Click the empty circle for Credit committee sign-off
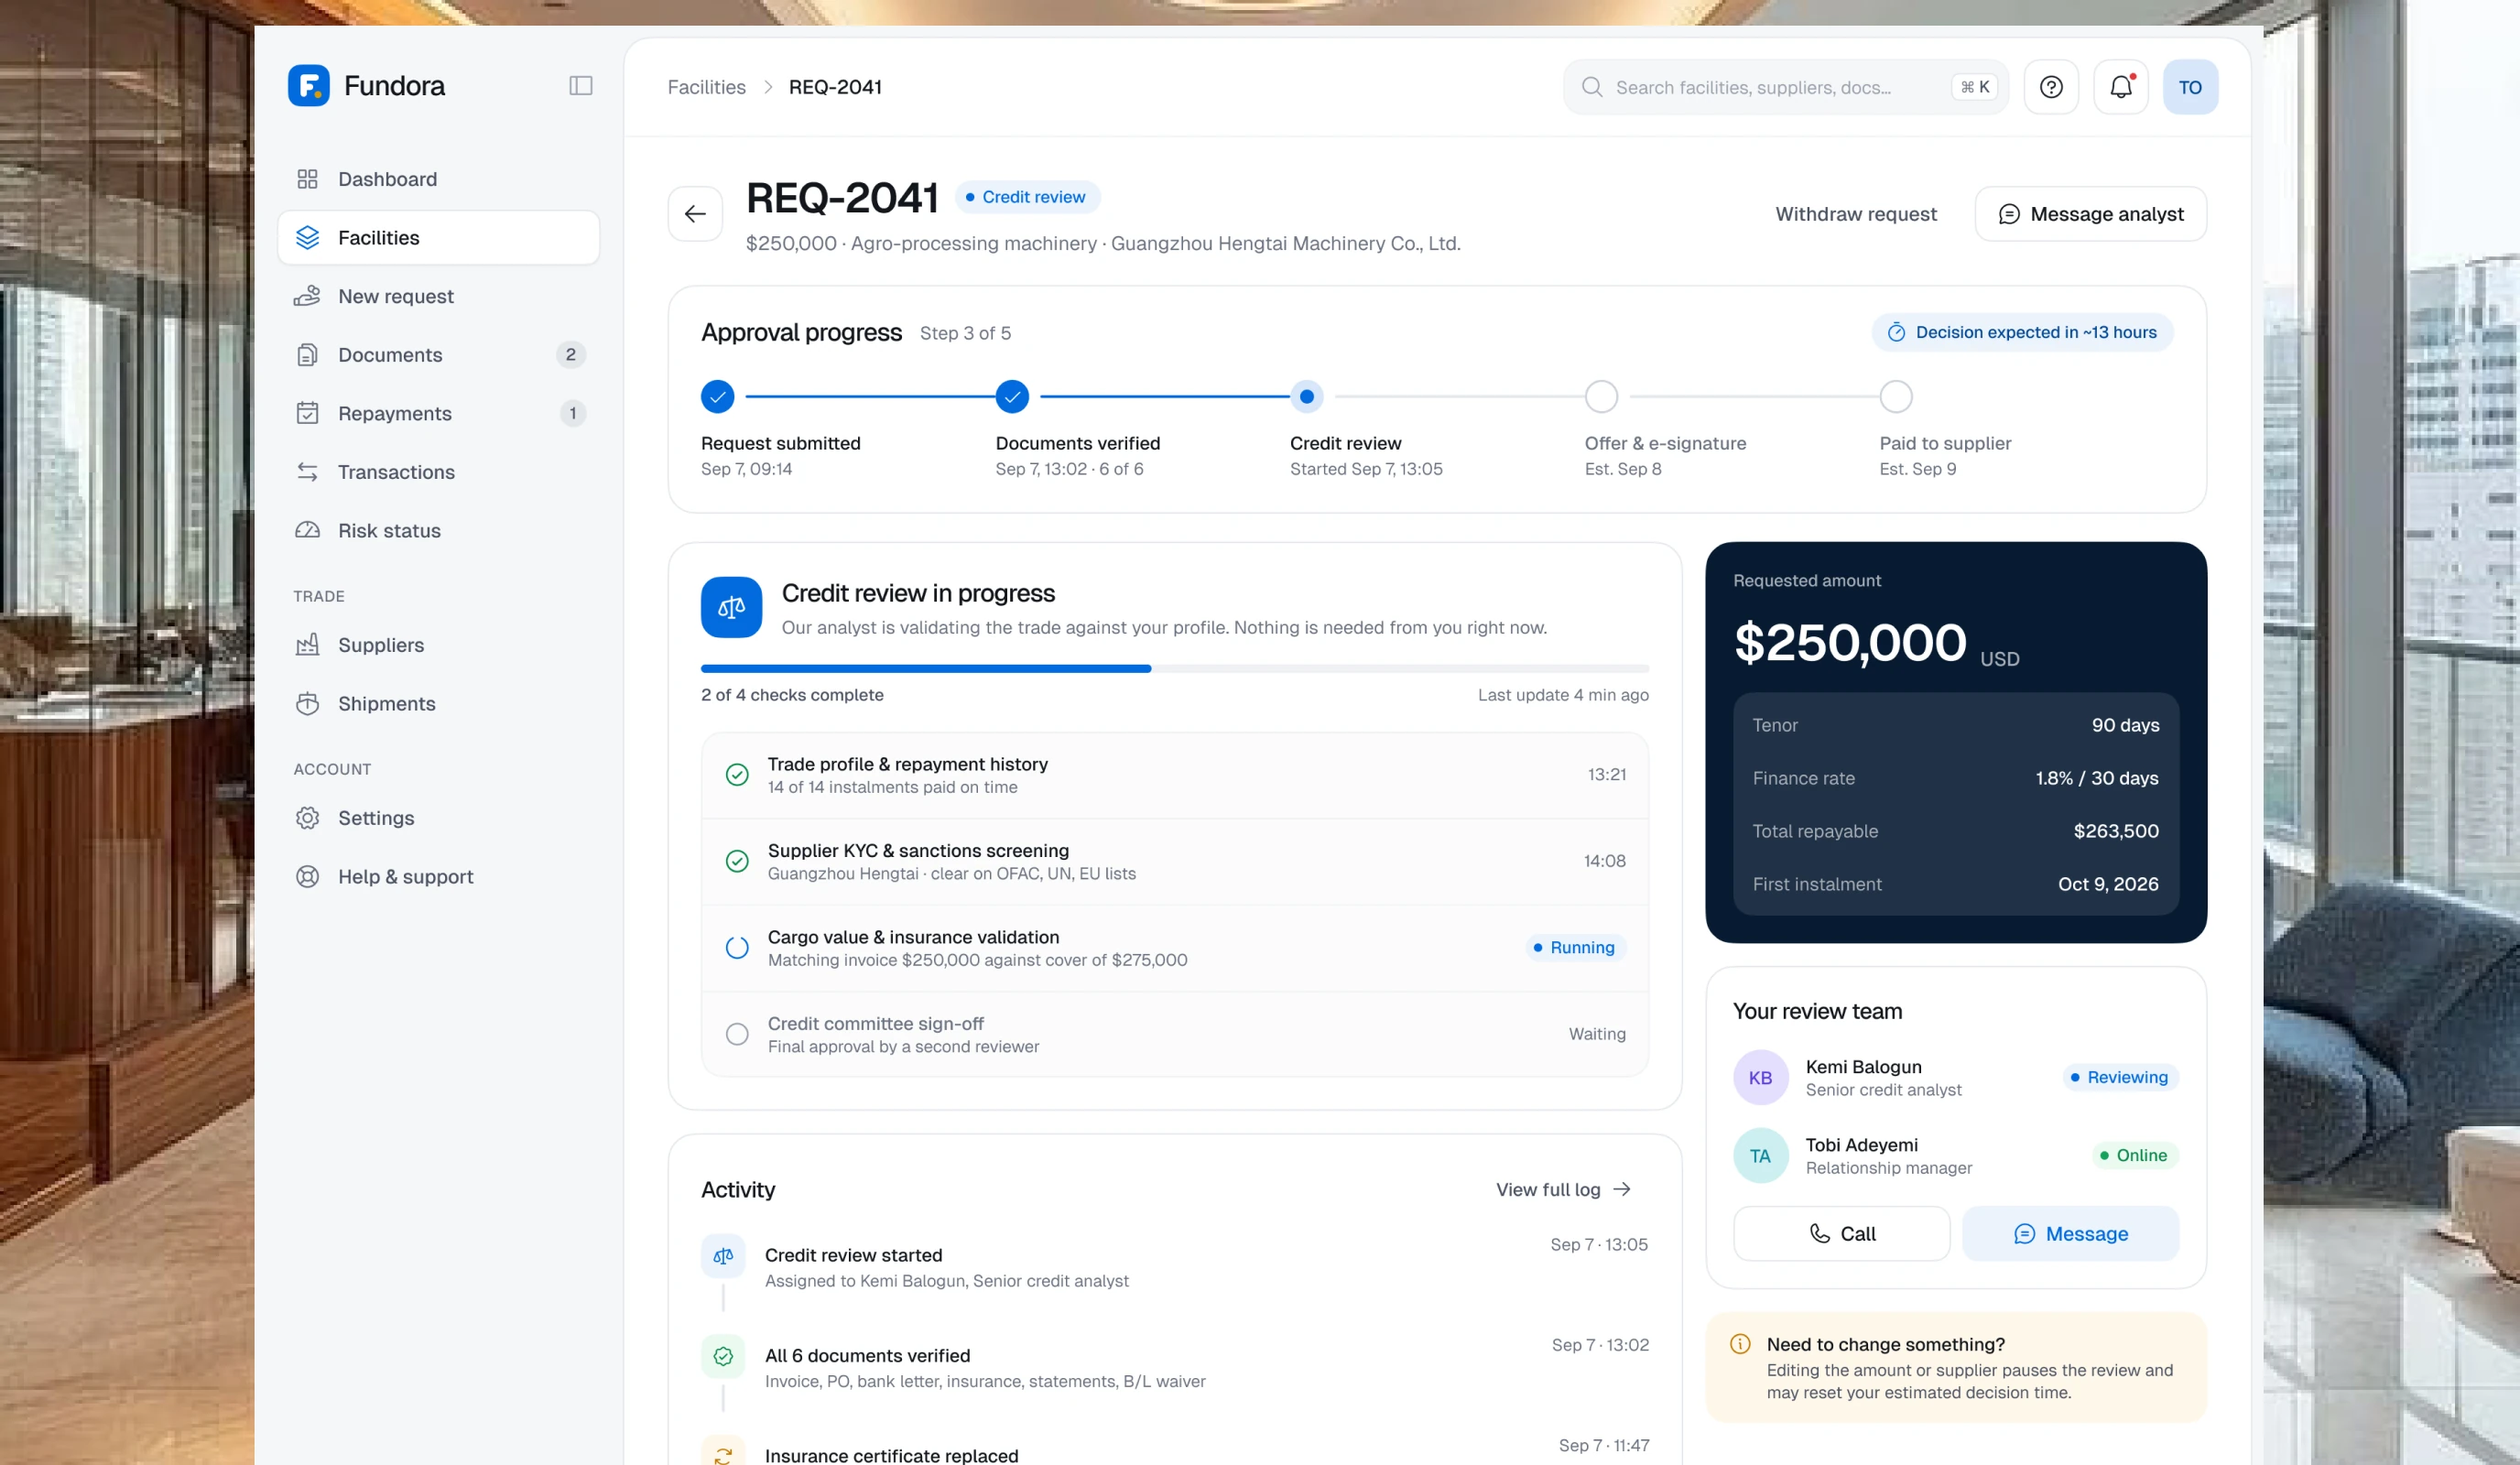2520x1465 pixels. click(736, 1034)
